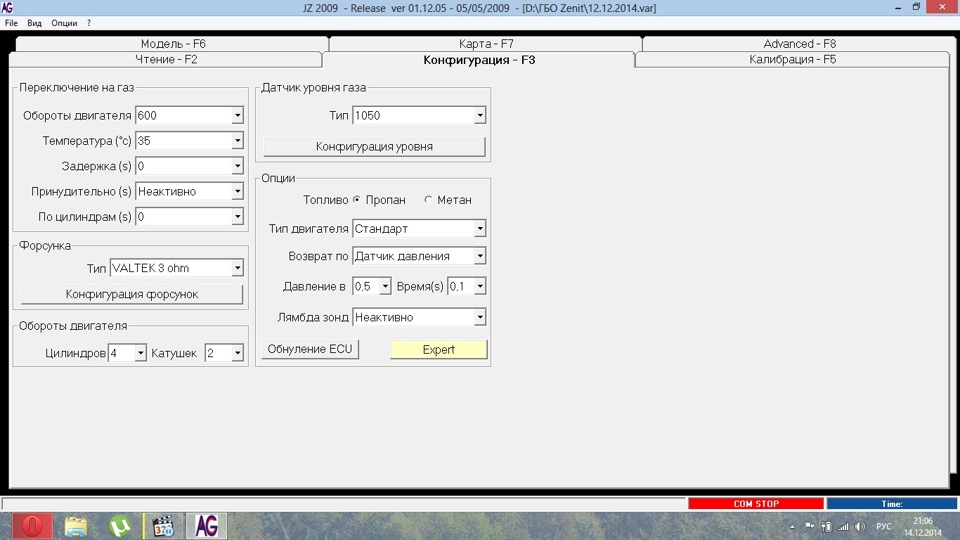960x540 pixels.
Task: Open the Принудительно Неактивно dropdown
Action: click(x=237, y=191)
